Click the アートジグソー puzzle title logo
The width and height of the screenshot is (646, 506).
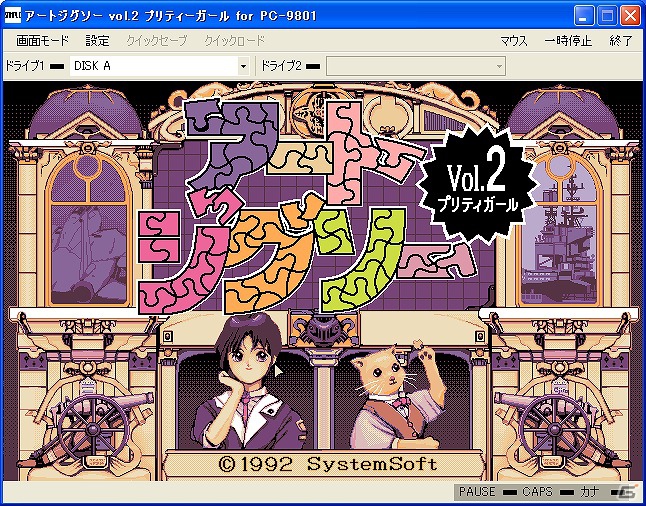tap(305, 206)
